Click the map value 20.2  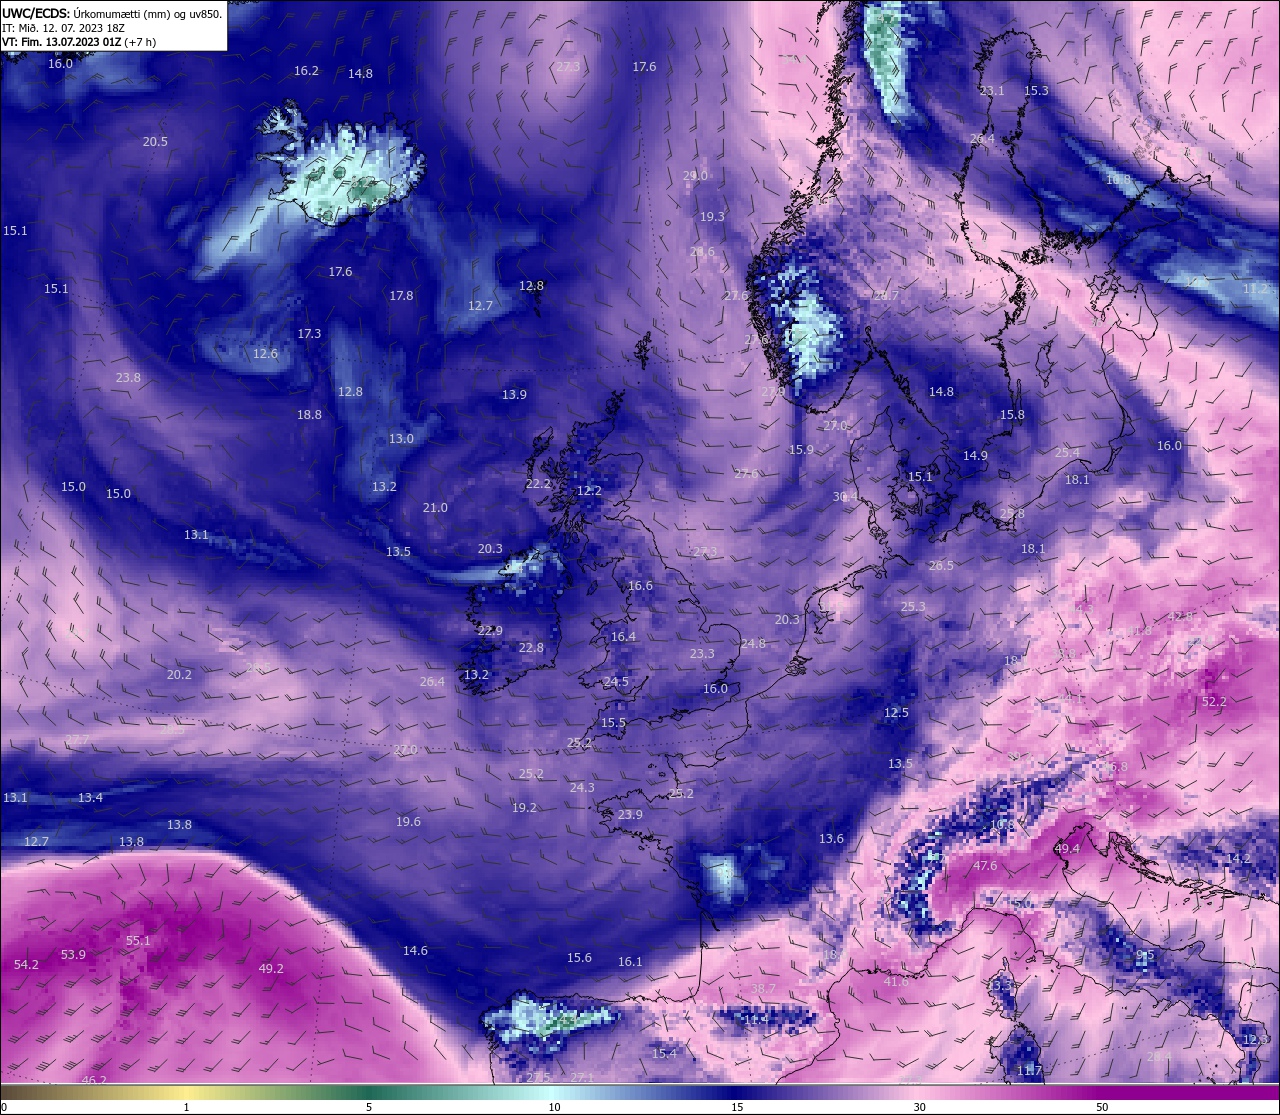click(179, 675)
